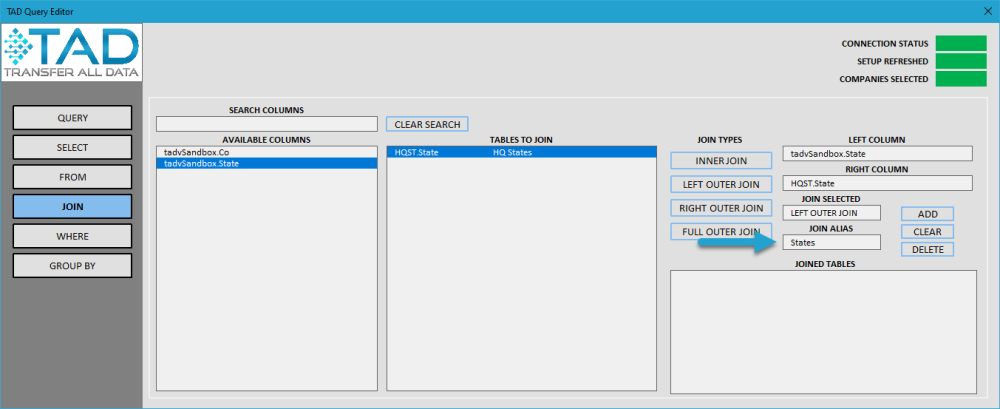The width and height of the screenshot is (1000, 409).
Task: Choose INNER JOIN type
Action: [721, 161]
